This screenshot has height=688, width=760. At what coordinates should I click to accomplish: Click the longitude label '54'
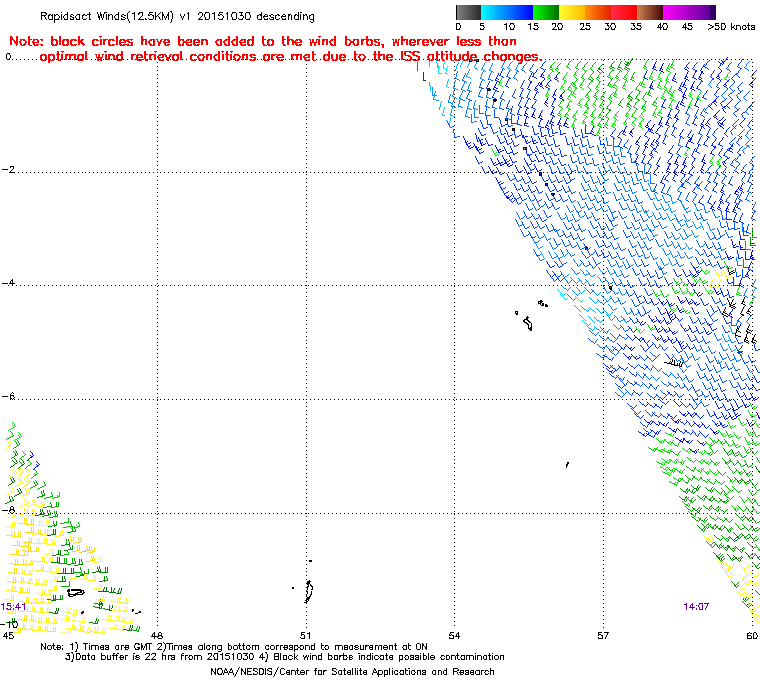[x=454, y=635]
